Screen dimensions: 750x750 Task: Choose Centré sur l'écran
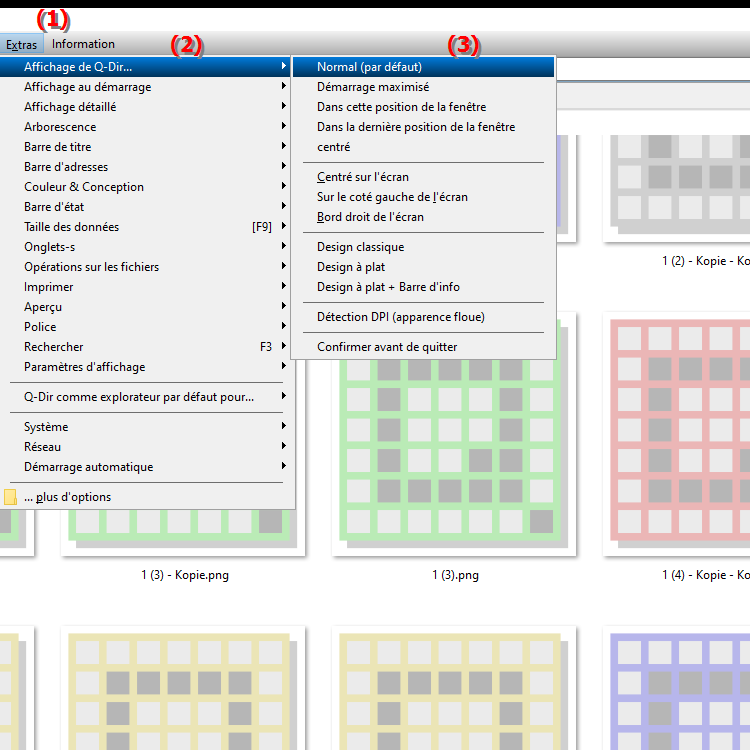424,177
